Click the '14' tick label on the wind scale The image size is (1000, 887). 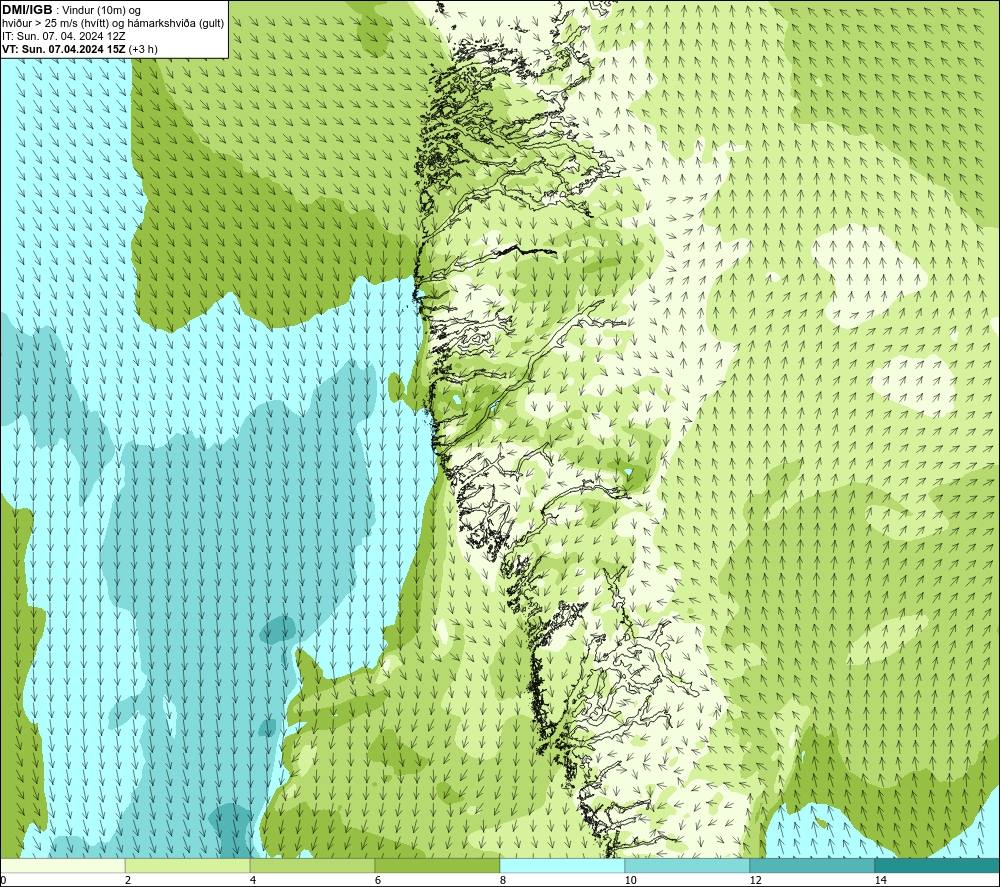click(880, 880)
